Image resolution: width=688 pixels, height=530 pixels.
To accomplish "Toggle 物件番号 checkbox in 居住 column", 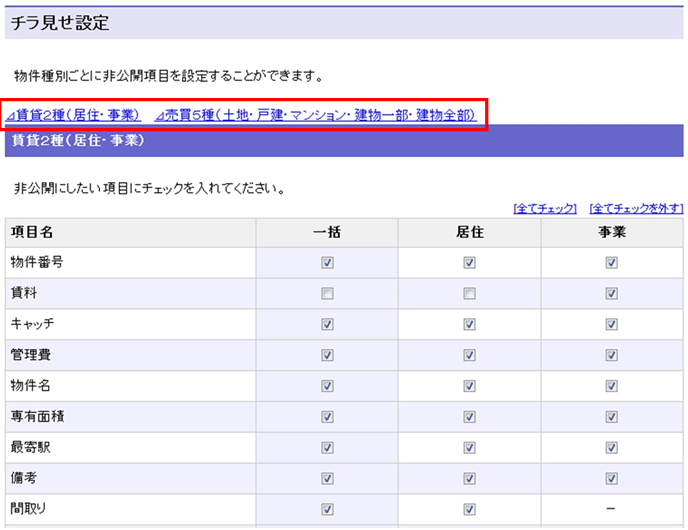I will 469,262.
